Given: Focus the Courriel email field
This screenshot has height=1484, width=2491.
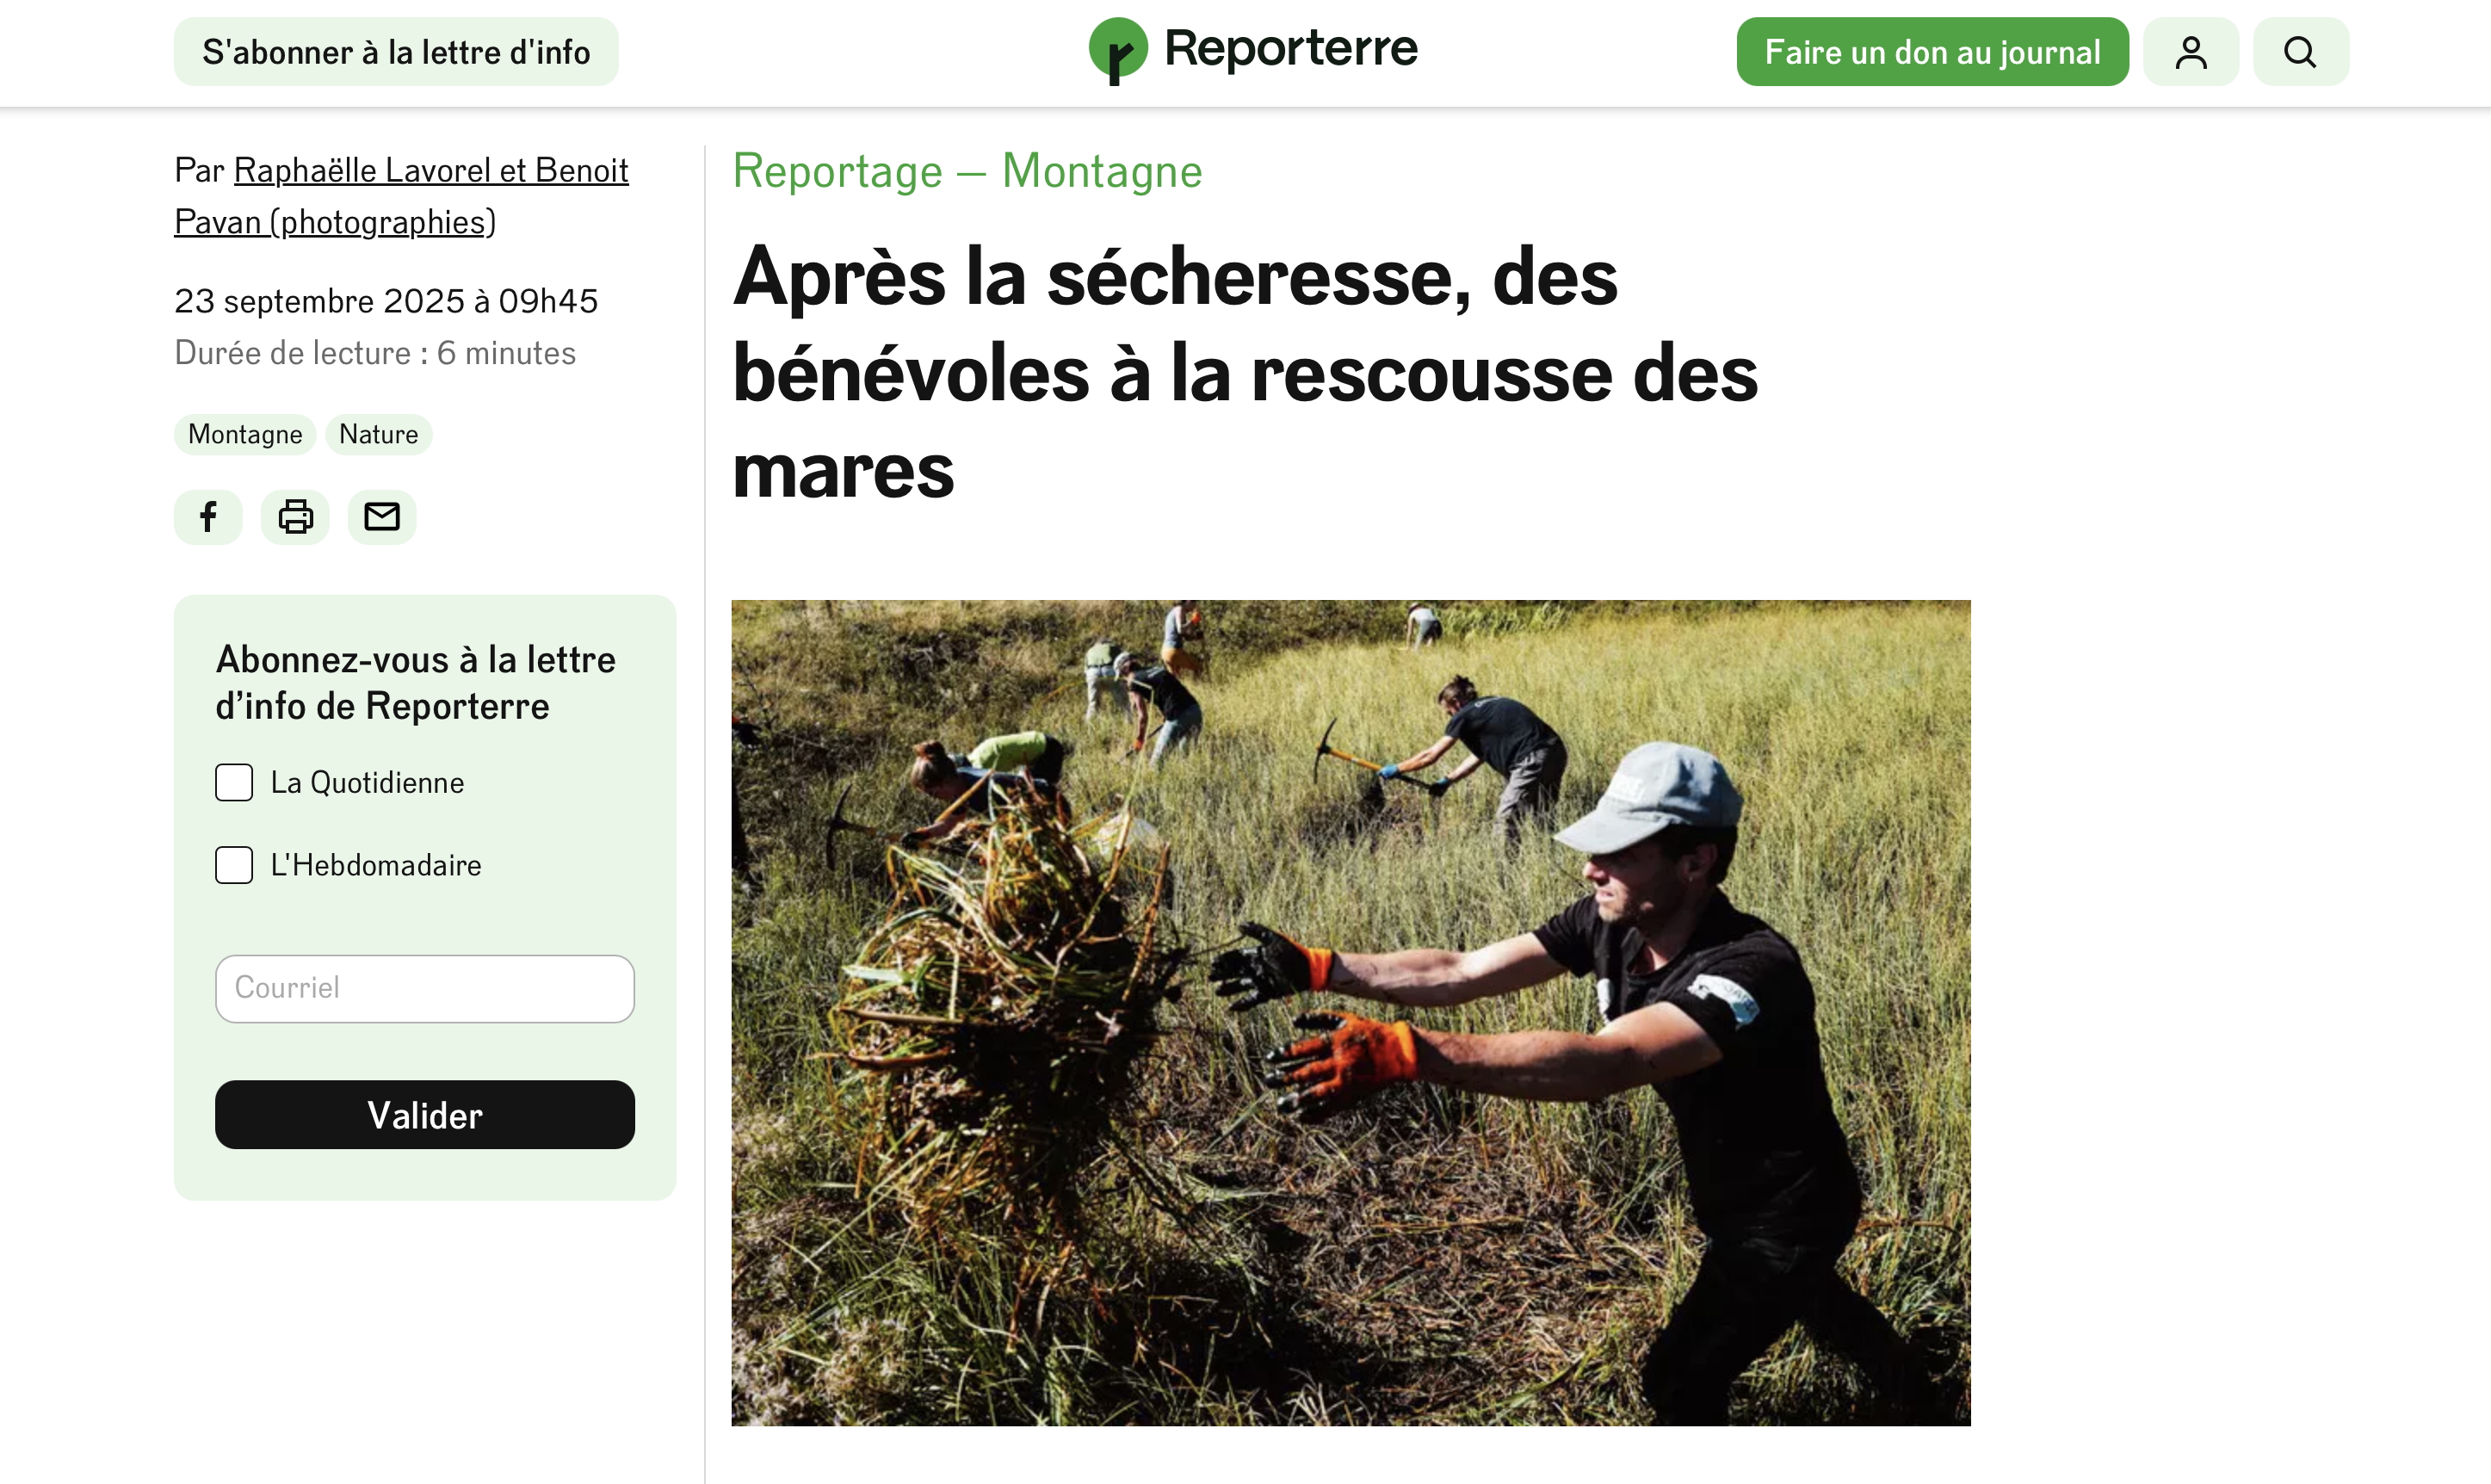Looking at the screenshot, I should click(425, 989).
